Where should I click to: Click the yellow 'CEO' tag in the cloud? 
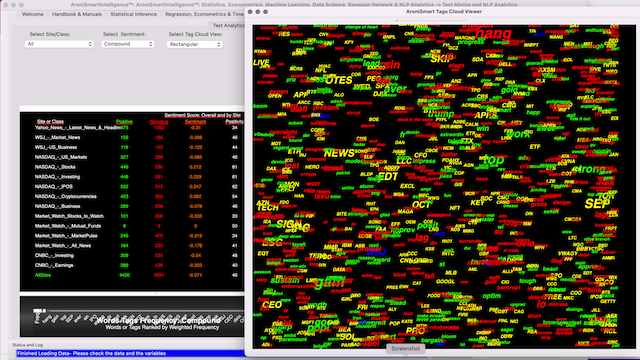(x=272, y=305)
